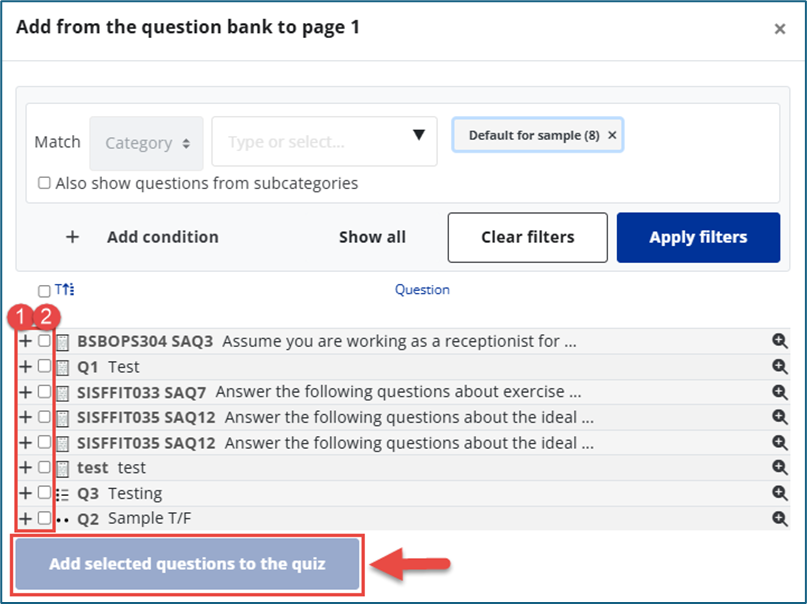Preview the BSBOPS304 SAQ3 question magnifier icon
This screenshot has height=604, width=807.
tap(780, 341)
